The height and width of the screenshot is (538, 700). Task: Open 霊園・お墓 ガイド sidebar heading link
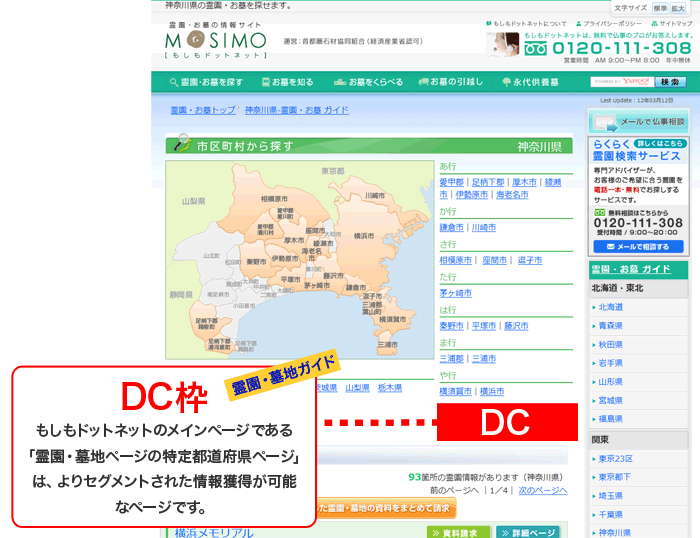[x=631, y=269]
